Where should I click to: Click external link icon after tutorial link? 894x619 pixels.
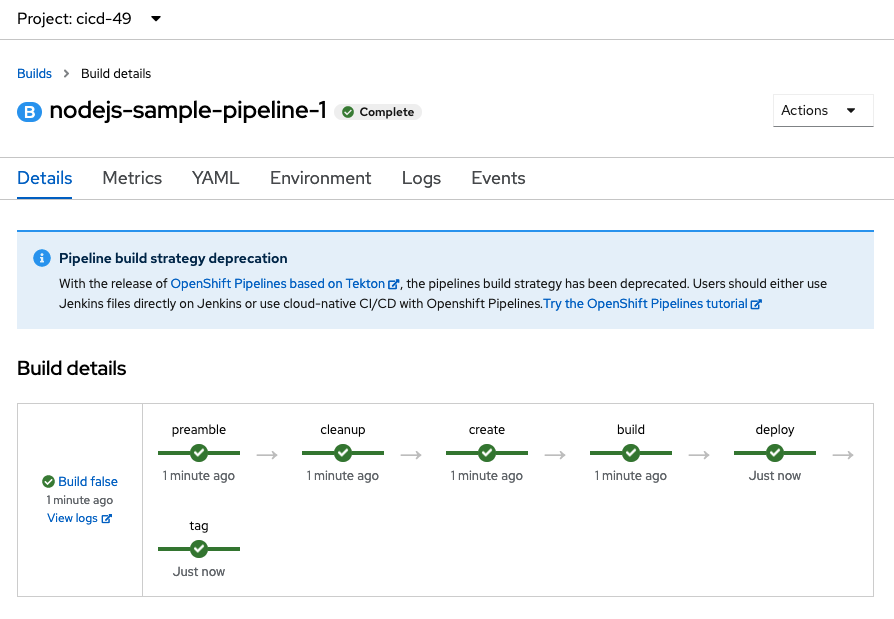click(756, 304)
